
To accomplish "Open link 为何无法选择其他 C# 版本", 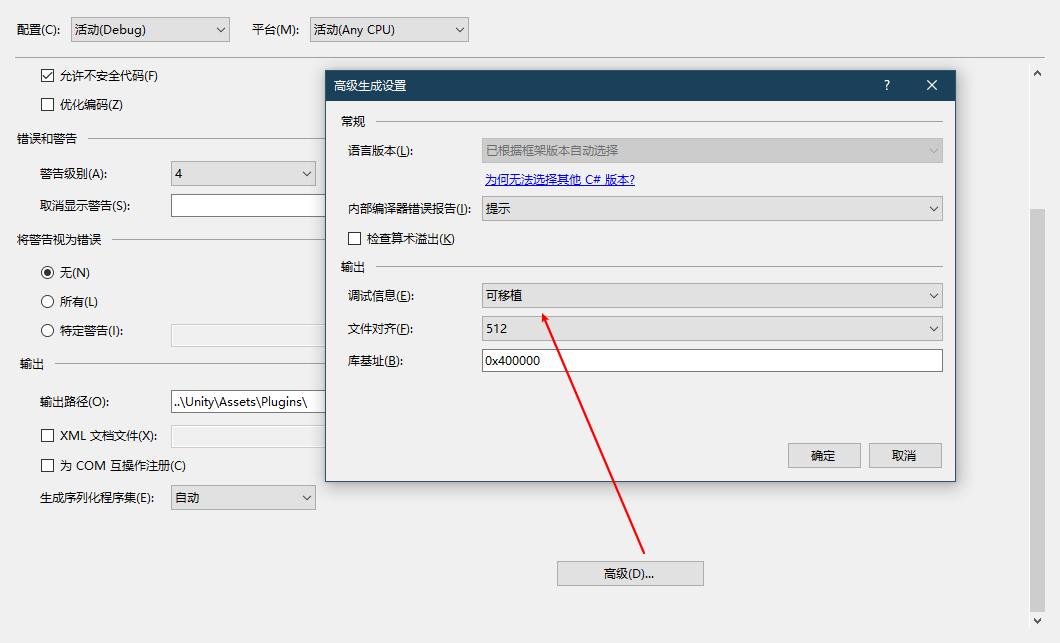I will click(x=559, y=180).
